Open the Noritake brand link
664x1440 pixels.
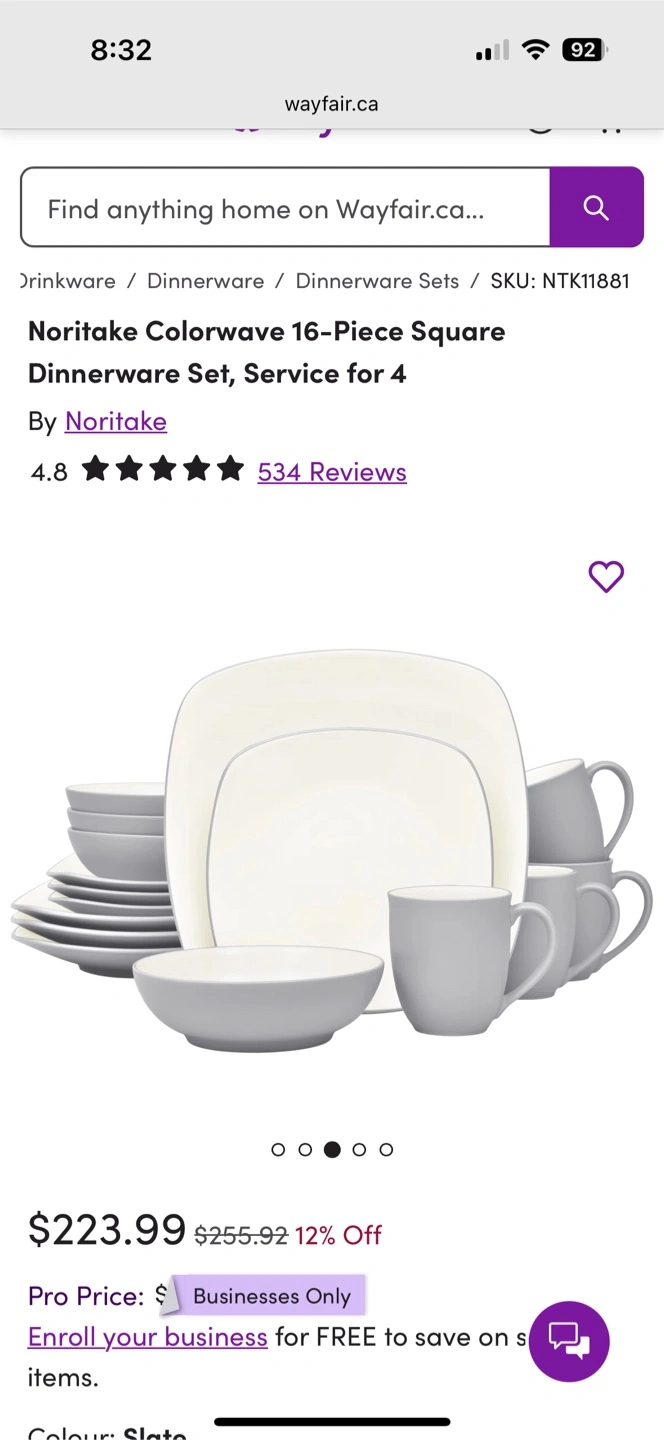click(x=116, y=421)
